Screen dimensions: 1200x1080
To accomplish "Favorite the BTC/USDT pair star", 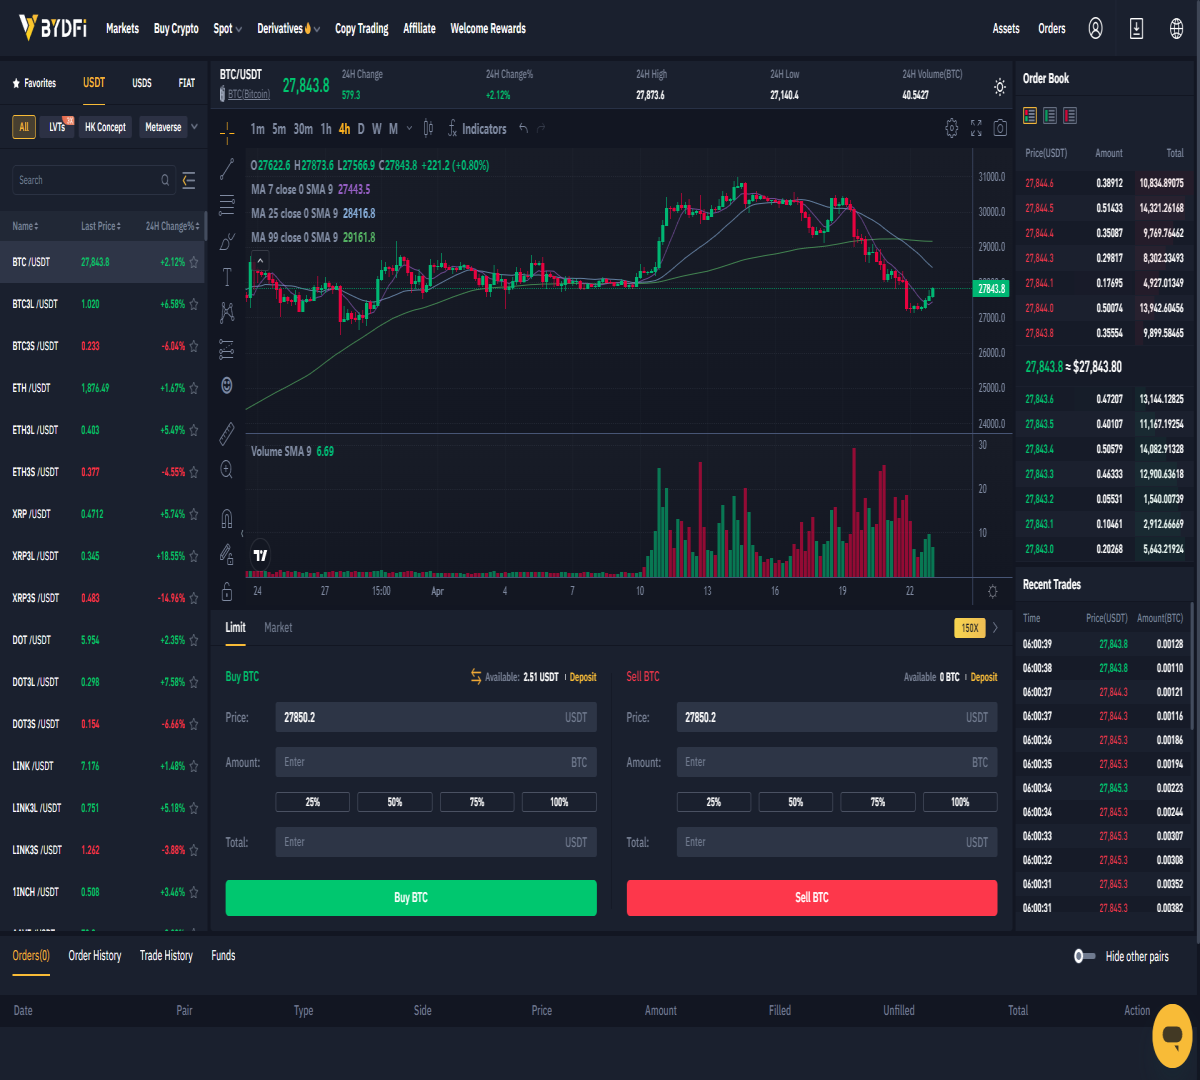I will click(194, 262).
